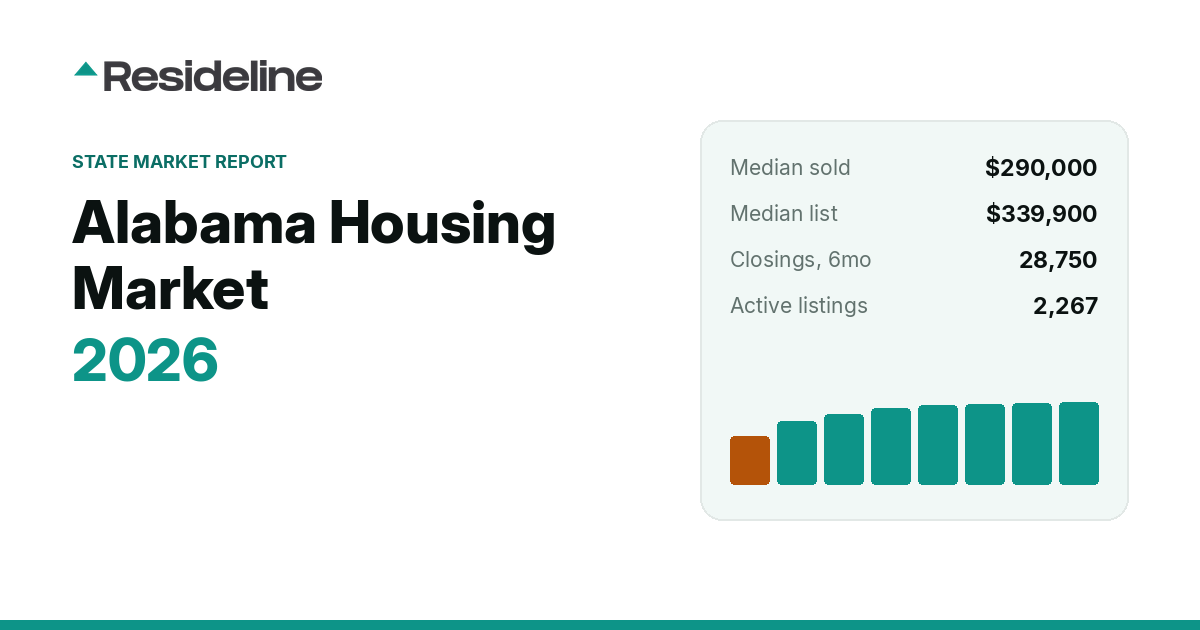Click the 28,750 closings value
1200x630 pixels.
click(x=1058, y=259)
